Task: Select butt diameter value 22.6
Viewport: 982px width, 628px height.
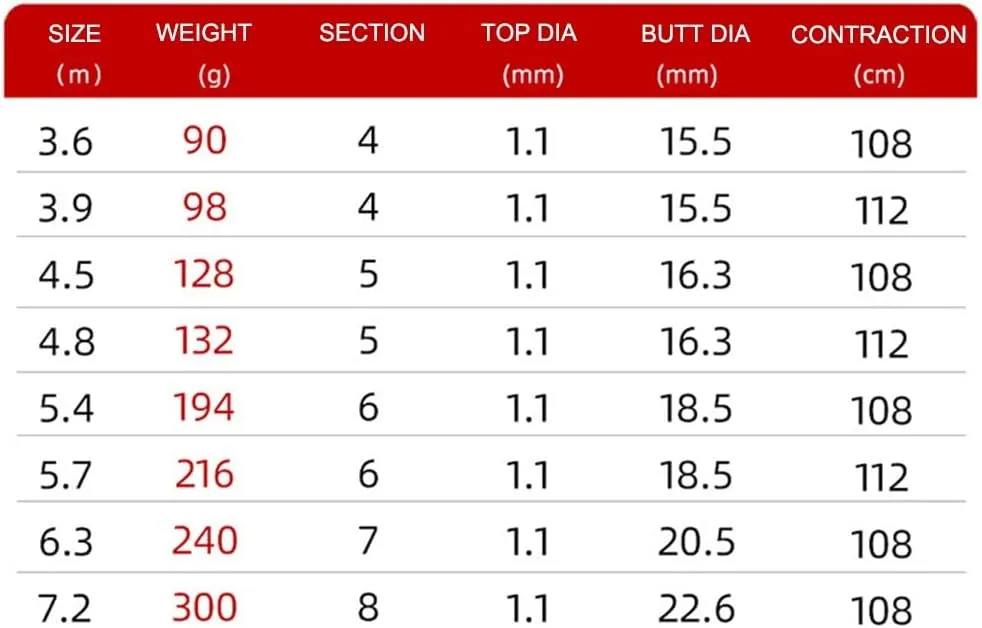Action: pos(696,609)
